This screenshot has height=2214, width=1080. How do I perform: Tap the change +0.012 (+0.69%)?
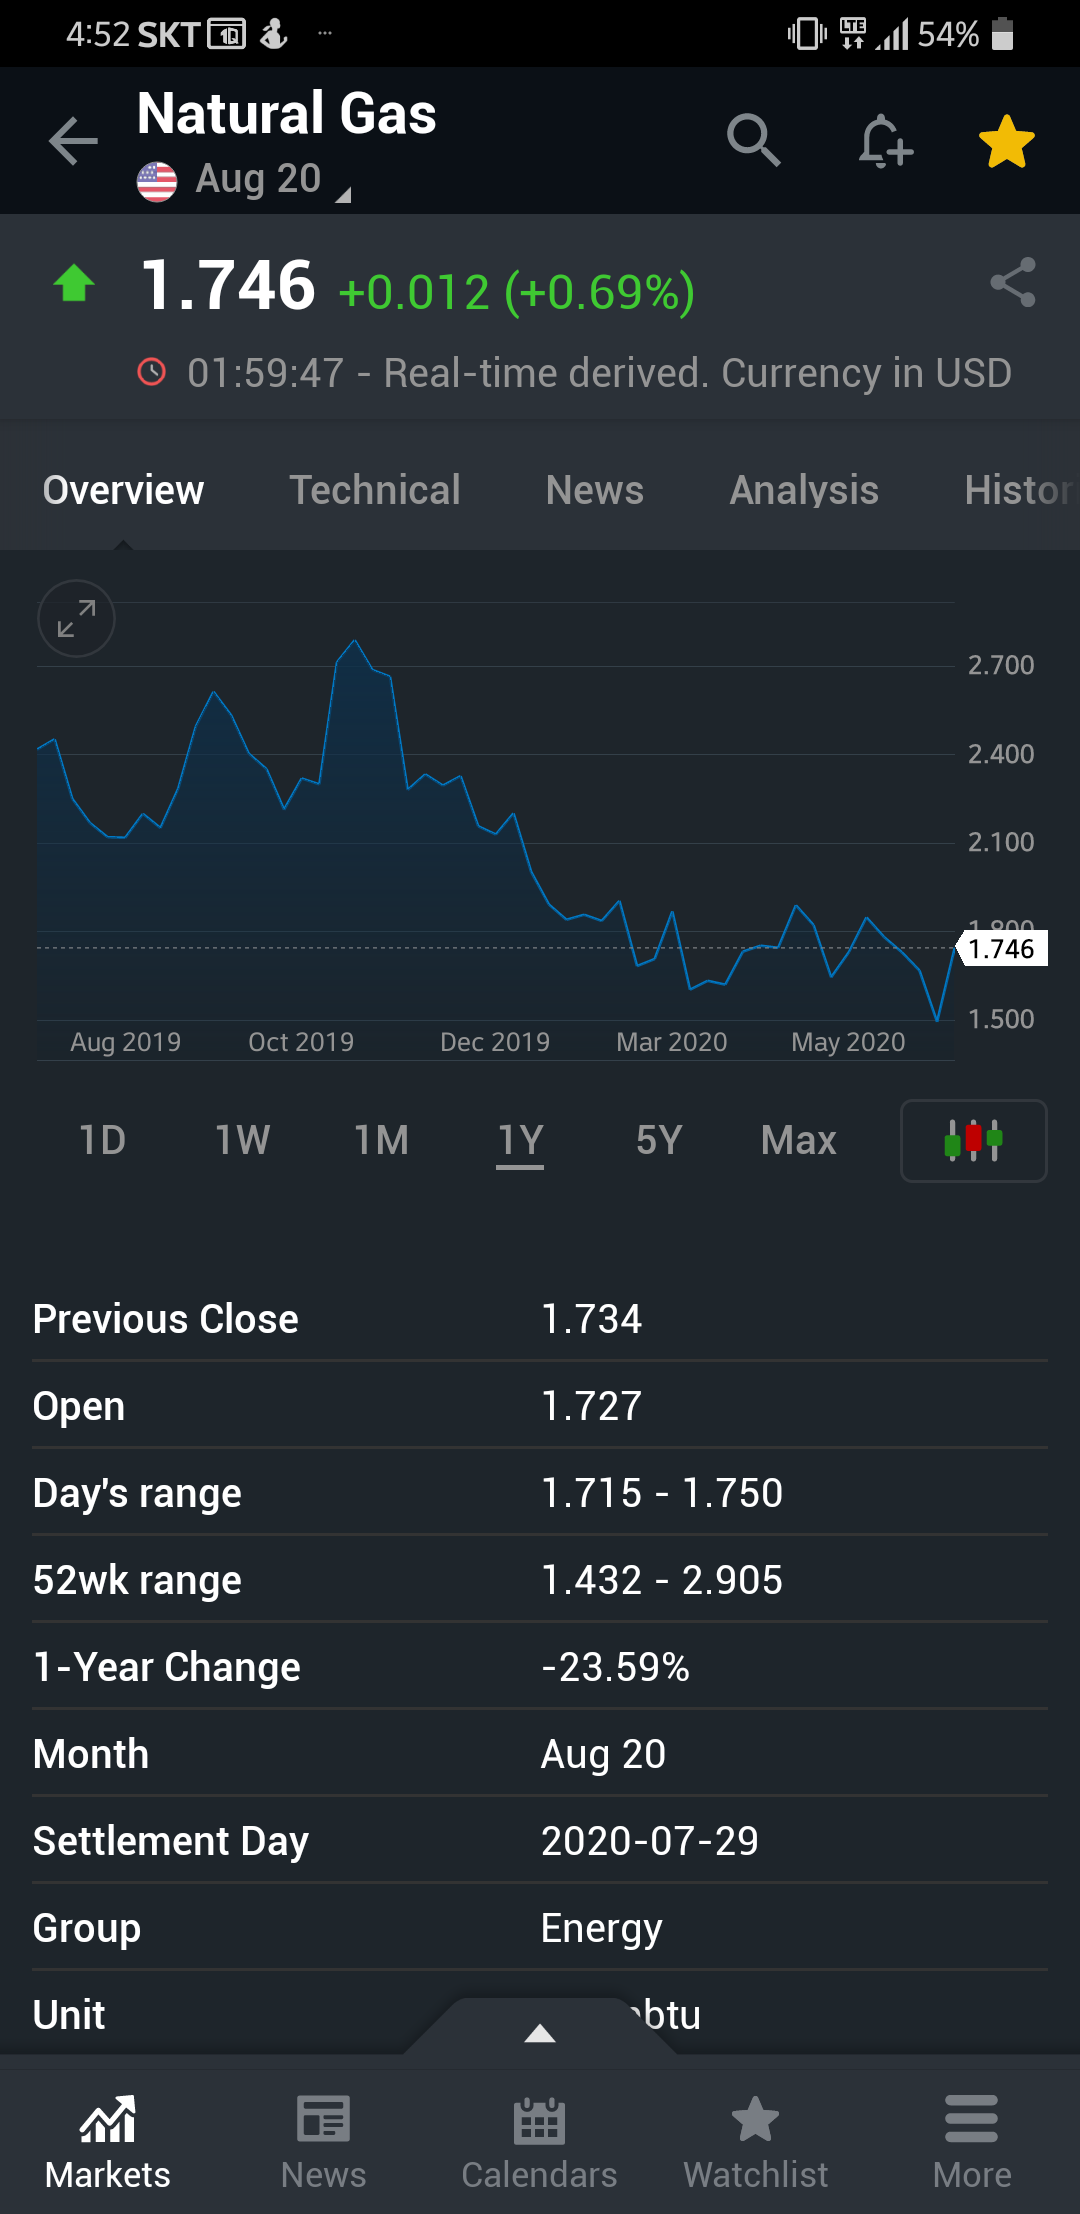pos(517,293)
